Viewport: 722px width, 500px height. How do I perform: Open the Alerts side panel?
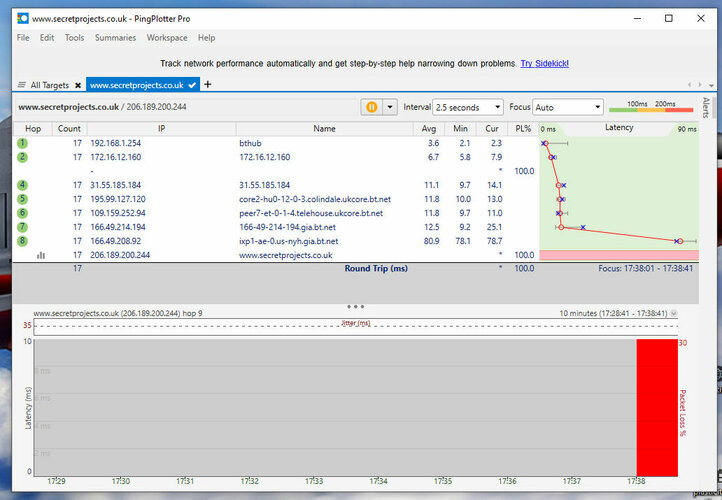click(x=706, y=107)
